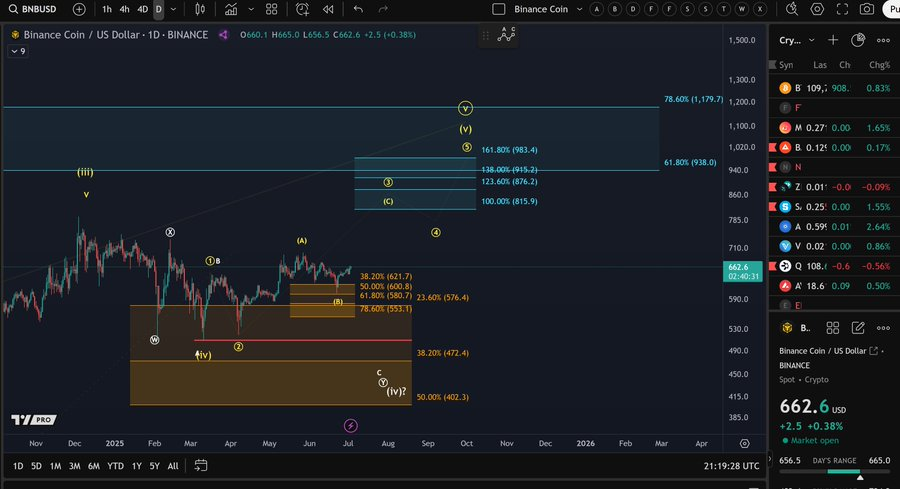Open the candlestick chart style menu

(x=200, y=9)
